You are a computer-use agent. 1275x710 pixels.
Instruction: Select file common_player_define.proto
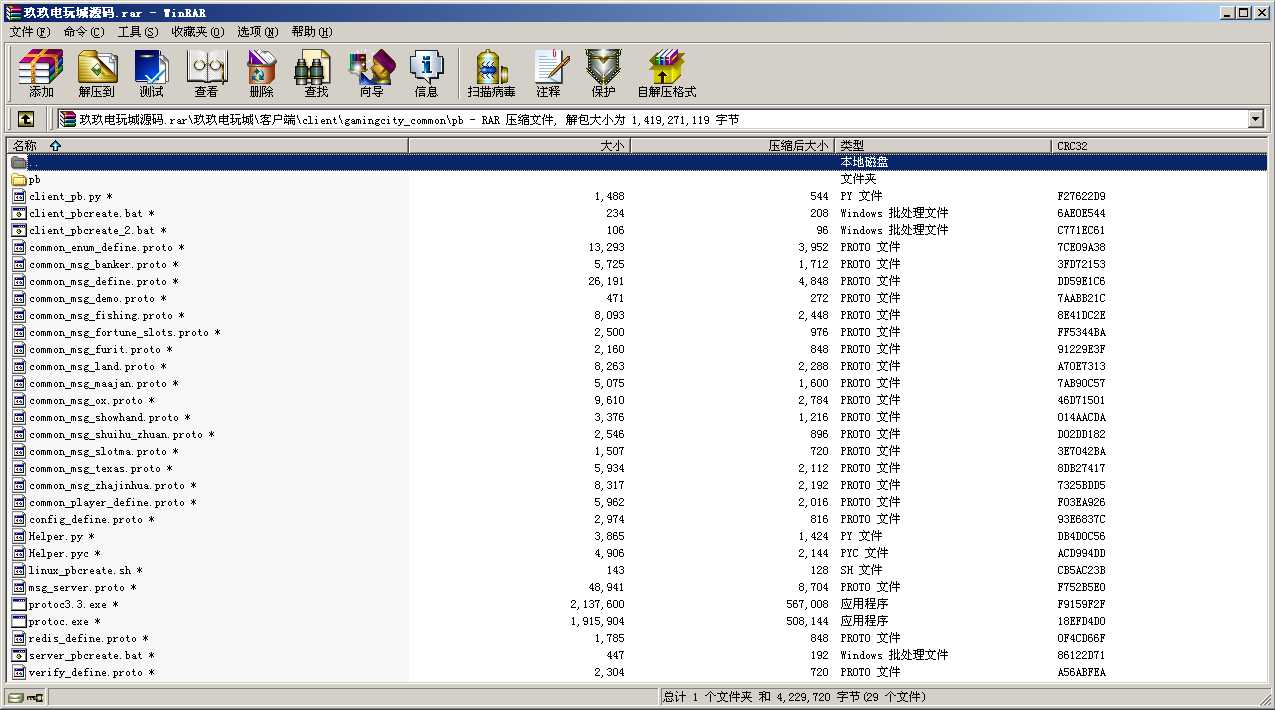coord(112,503)
